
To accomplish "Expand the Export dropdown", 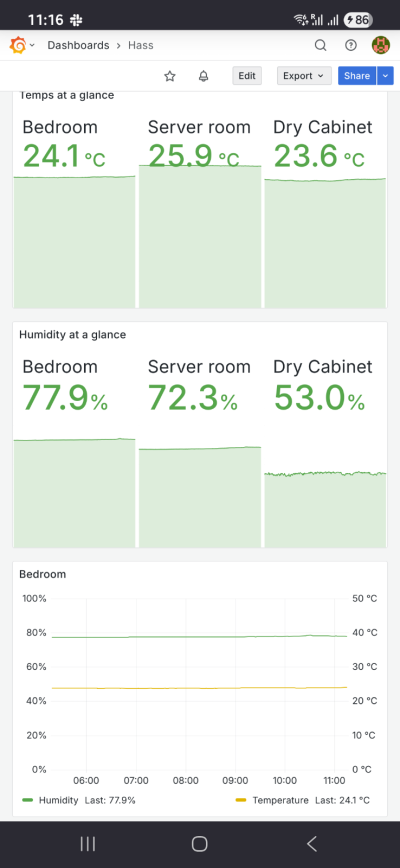I will point(304,76).
